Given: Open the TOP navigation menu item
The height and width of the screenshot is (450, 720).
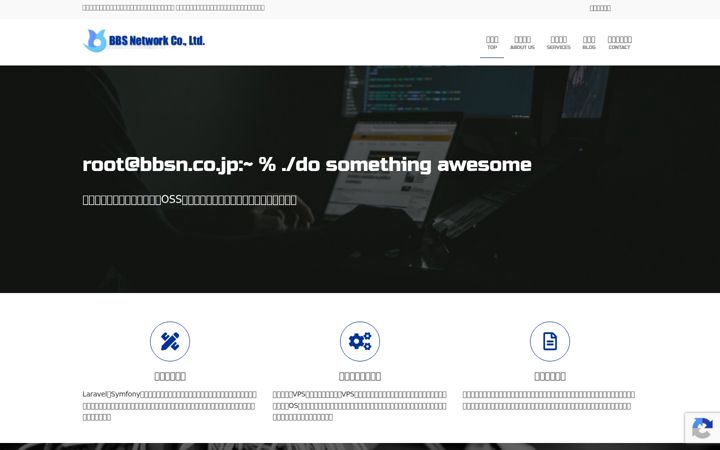Looking at the screenshot, I should (x=492, y=43).
